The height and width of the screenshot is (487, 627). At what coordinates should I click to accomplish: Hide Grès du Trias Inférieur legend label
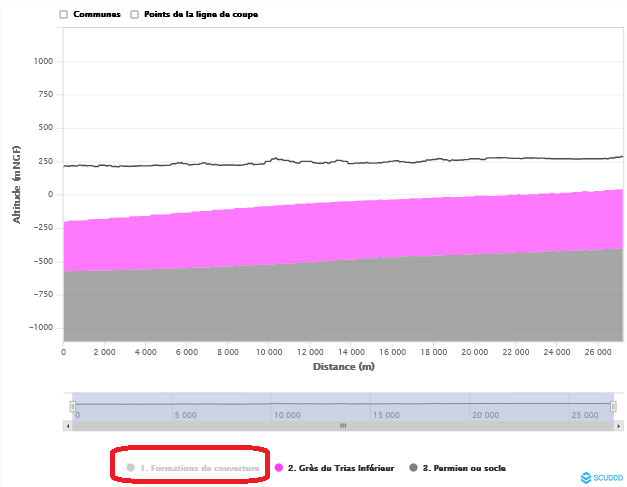(340, 467)
